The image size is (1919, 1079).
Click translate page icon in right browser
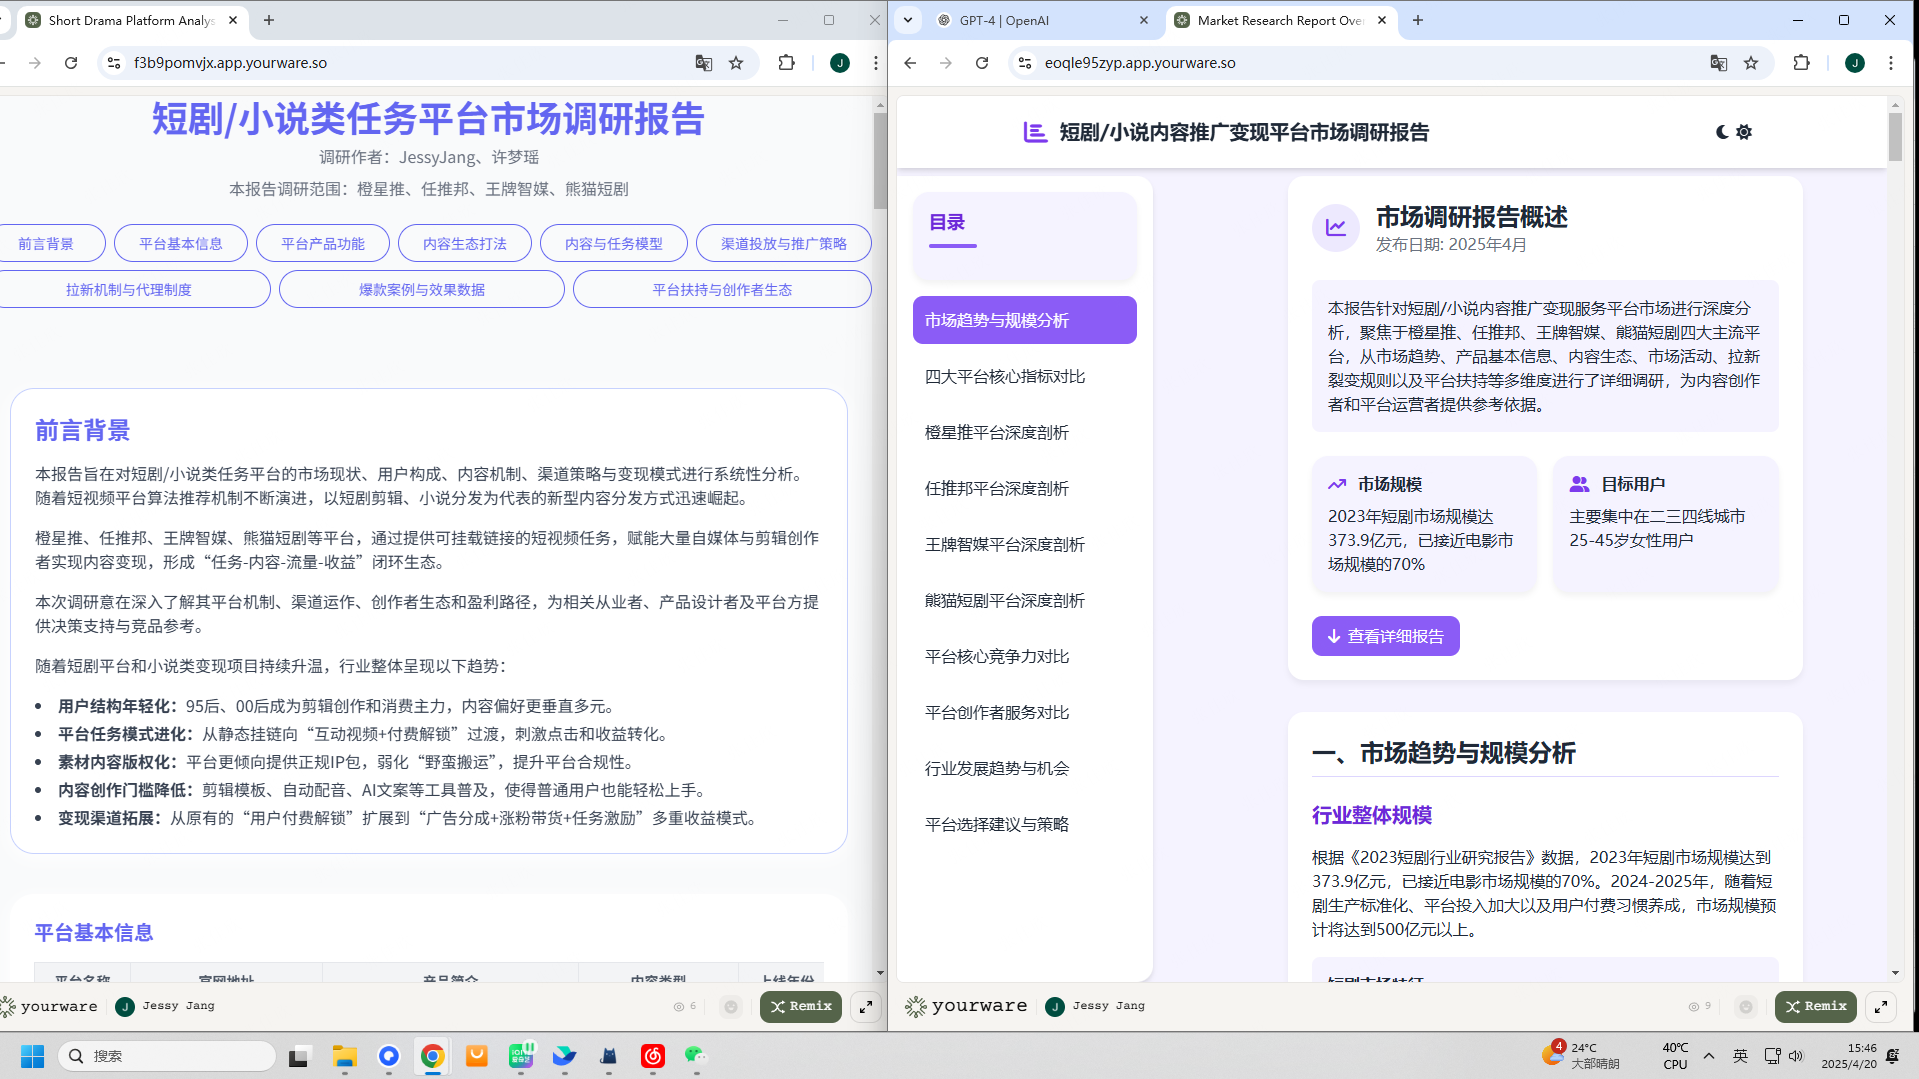pos(1719,63)
